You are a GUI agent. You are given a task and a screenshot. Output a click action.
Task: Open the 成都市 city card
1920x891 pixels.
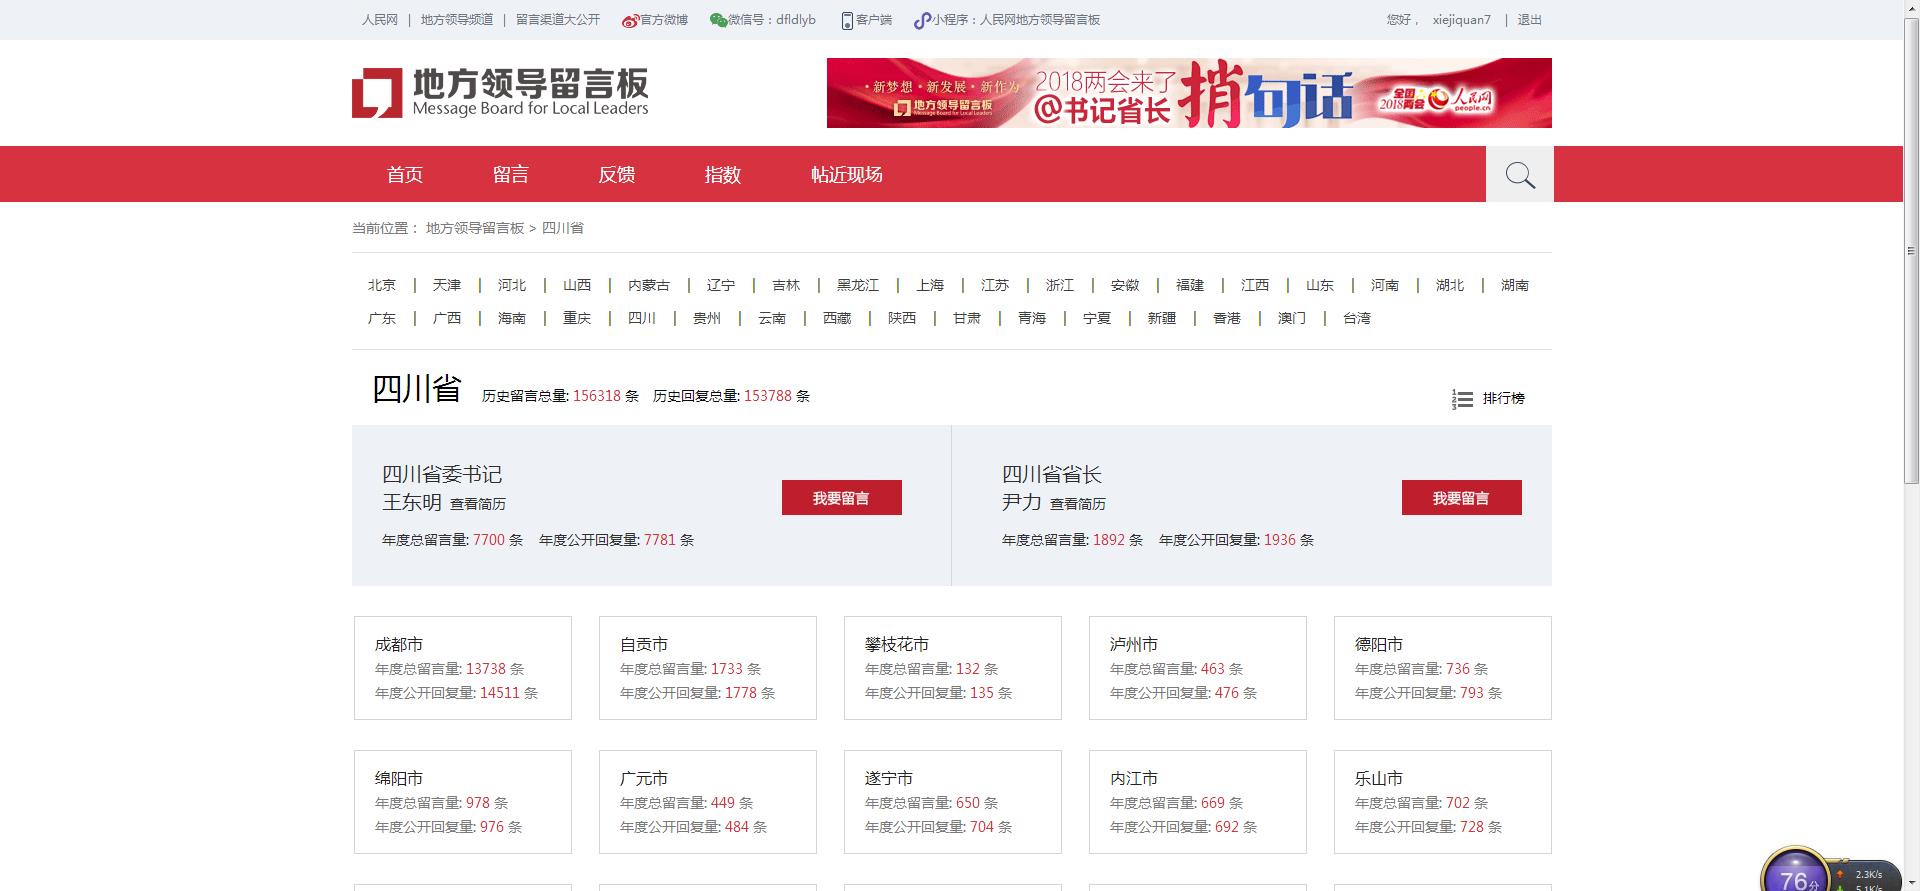462,667
